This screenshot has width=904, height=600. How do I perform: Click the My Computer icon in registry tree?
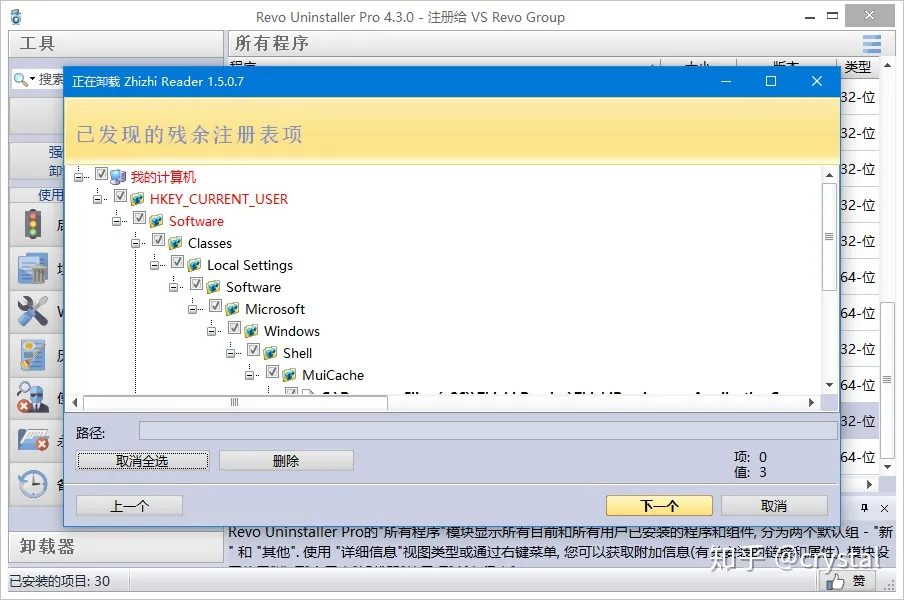[118, 177]
